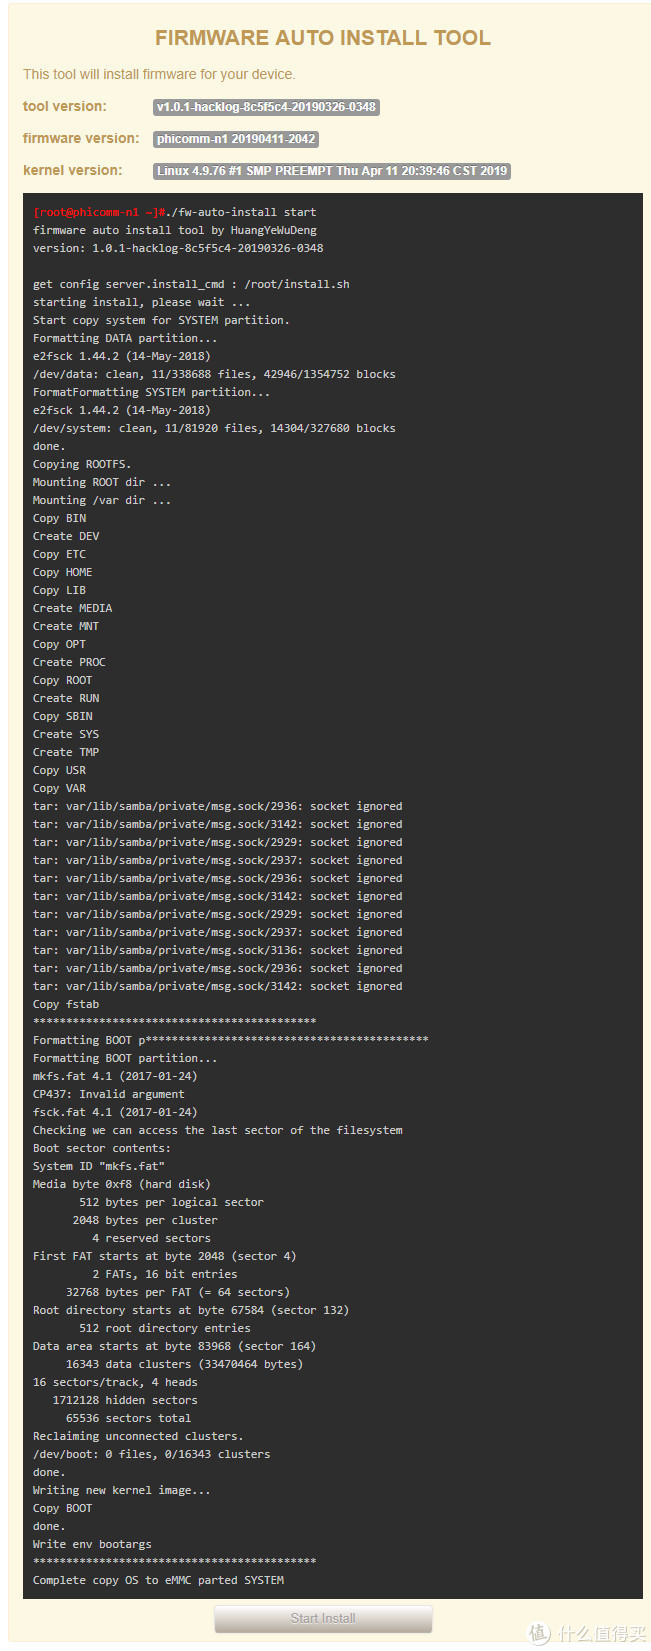Image resolution: width=651 pixels, height=1651 pixels.
Task: Click 'CP437: Invalid argument' terminal line
Action: [x=109, y=1094]
